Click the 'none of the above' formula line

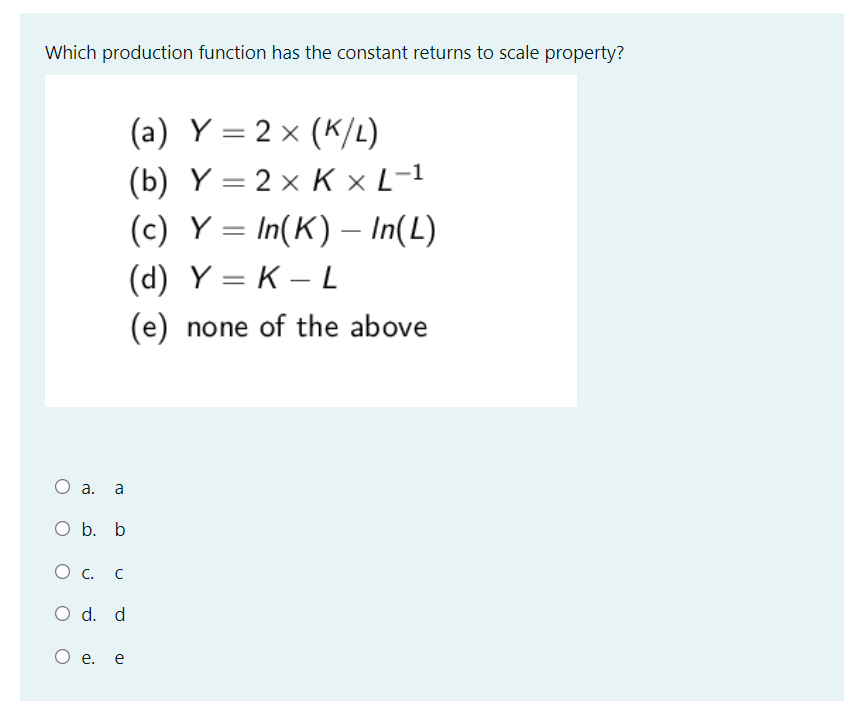(x=279, y=326)
